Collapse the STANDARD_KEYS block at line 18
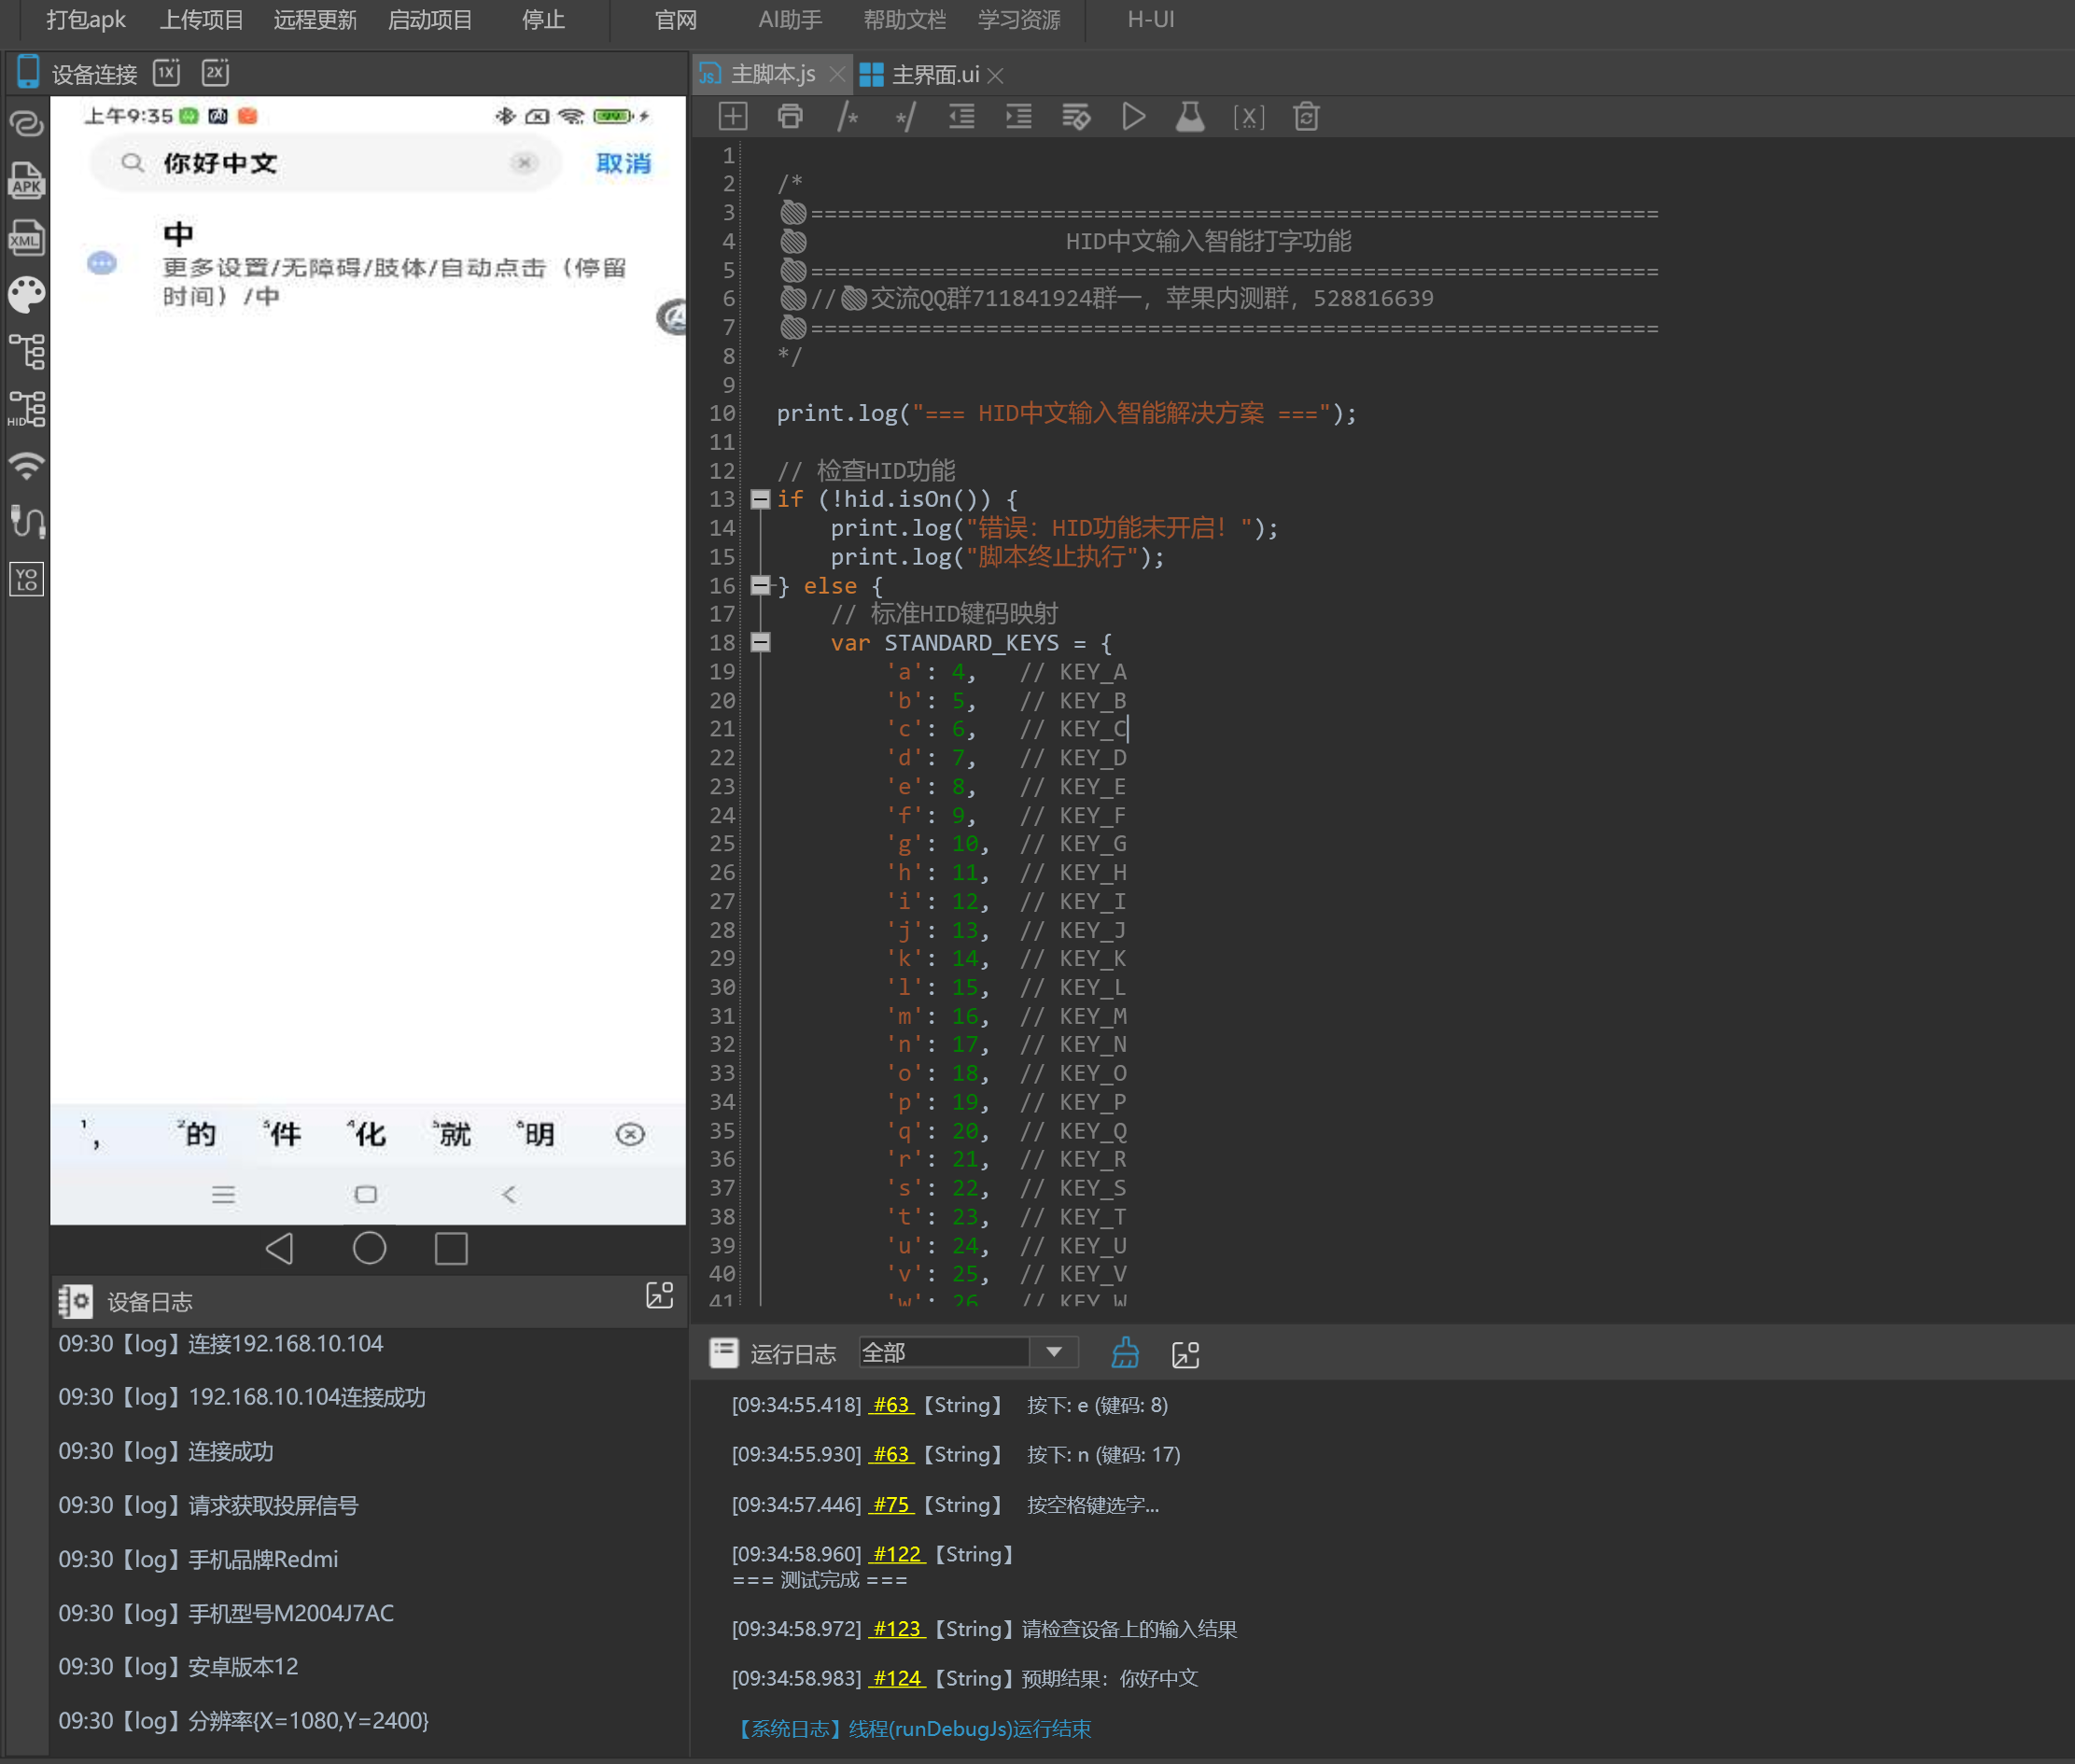The height and width of the screenshot is (1764, 2075). [x=760, y=642]
